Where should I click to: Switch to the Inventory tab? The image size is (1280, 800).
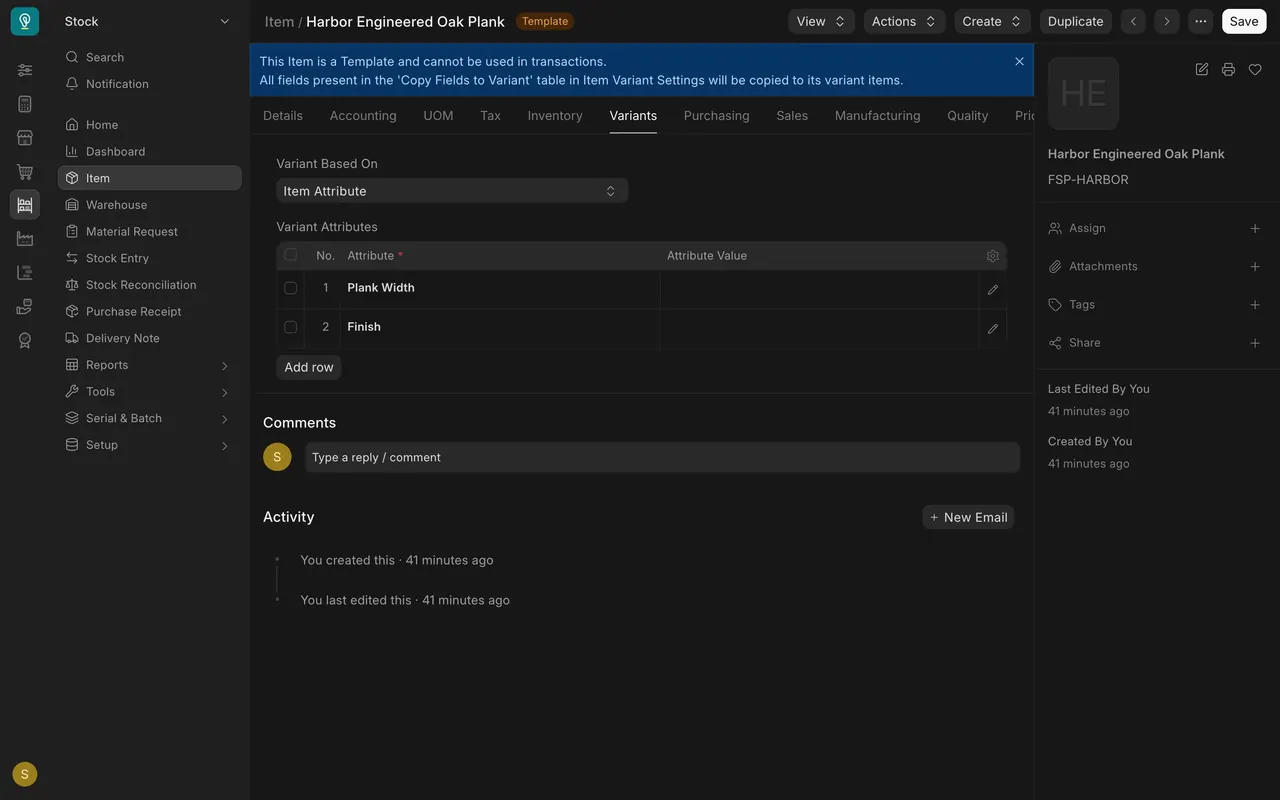[x=555, y=116]
